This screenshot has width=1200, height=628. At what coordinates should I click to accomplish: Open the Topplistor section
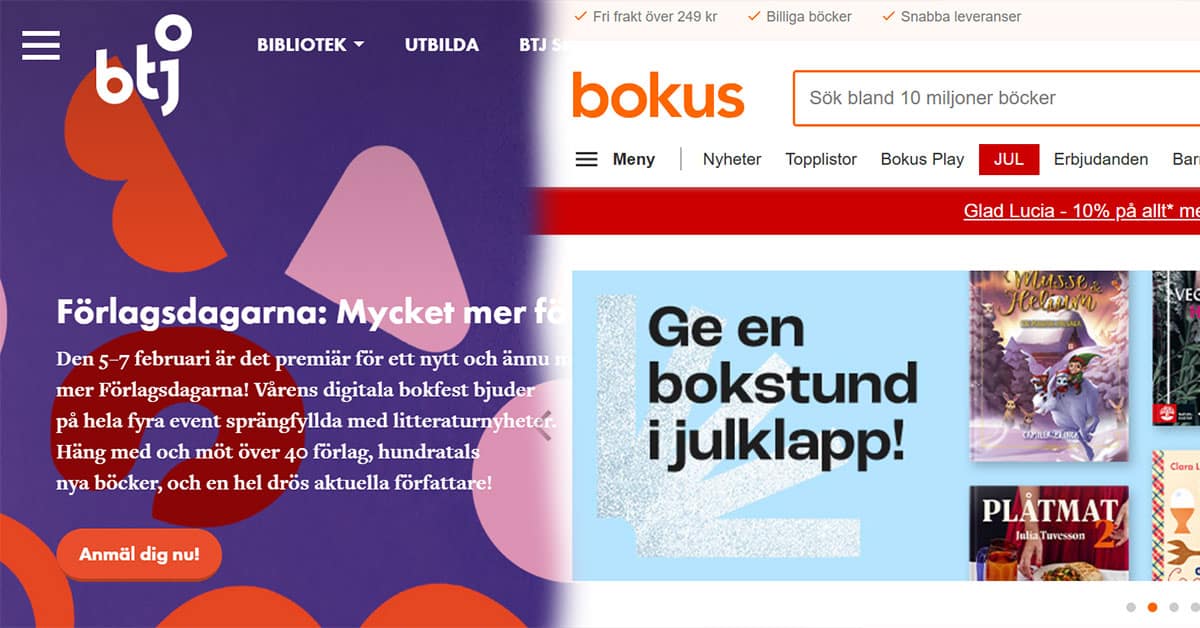821,159
